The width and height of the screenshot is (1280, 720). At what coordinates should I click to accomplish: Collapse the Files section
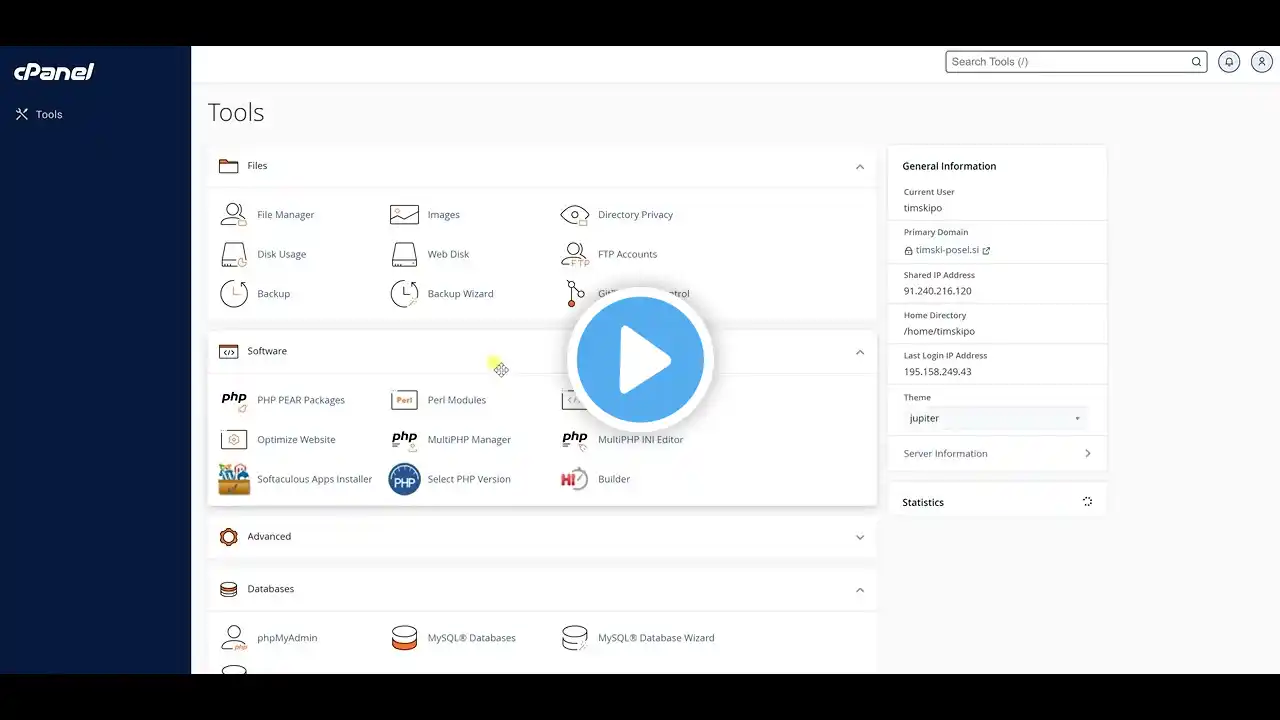coord(860,167)
